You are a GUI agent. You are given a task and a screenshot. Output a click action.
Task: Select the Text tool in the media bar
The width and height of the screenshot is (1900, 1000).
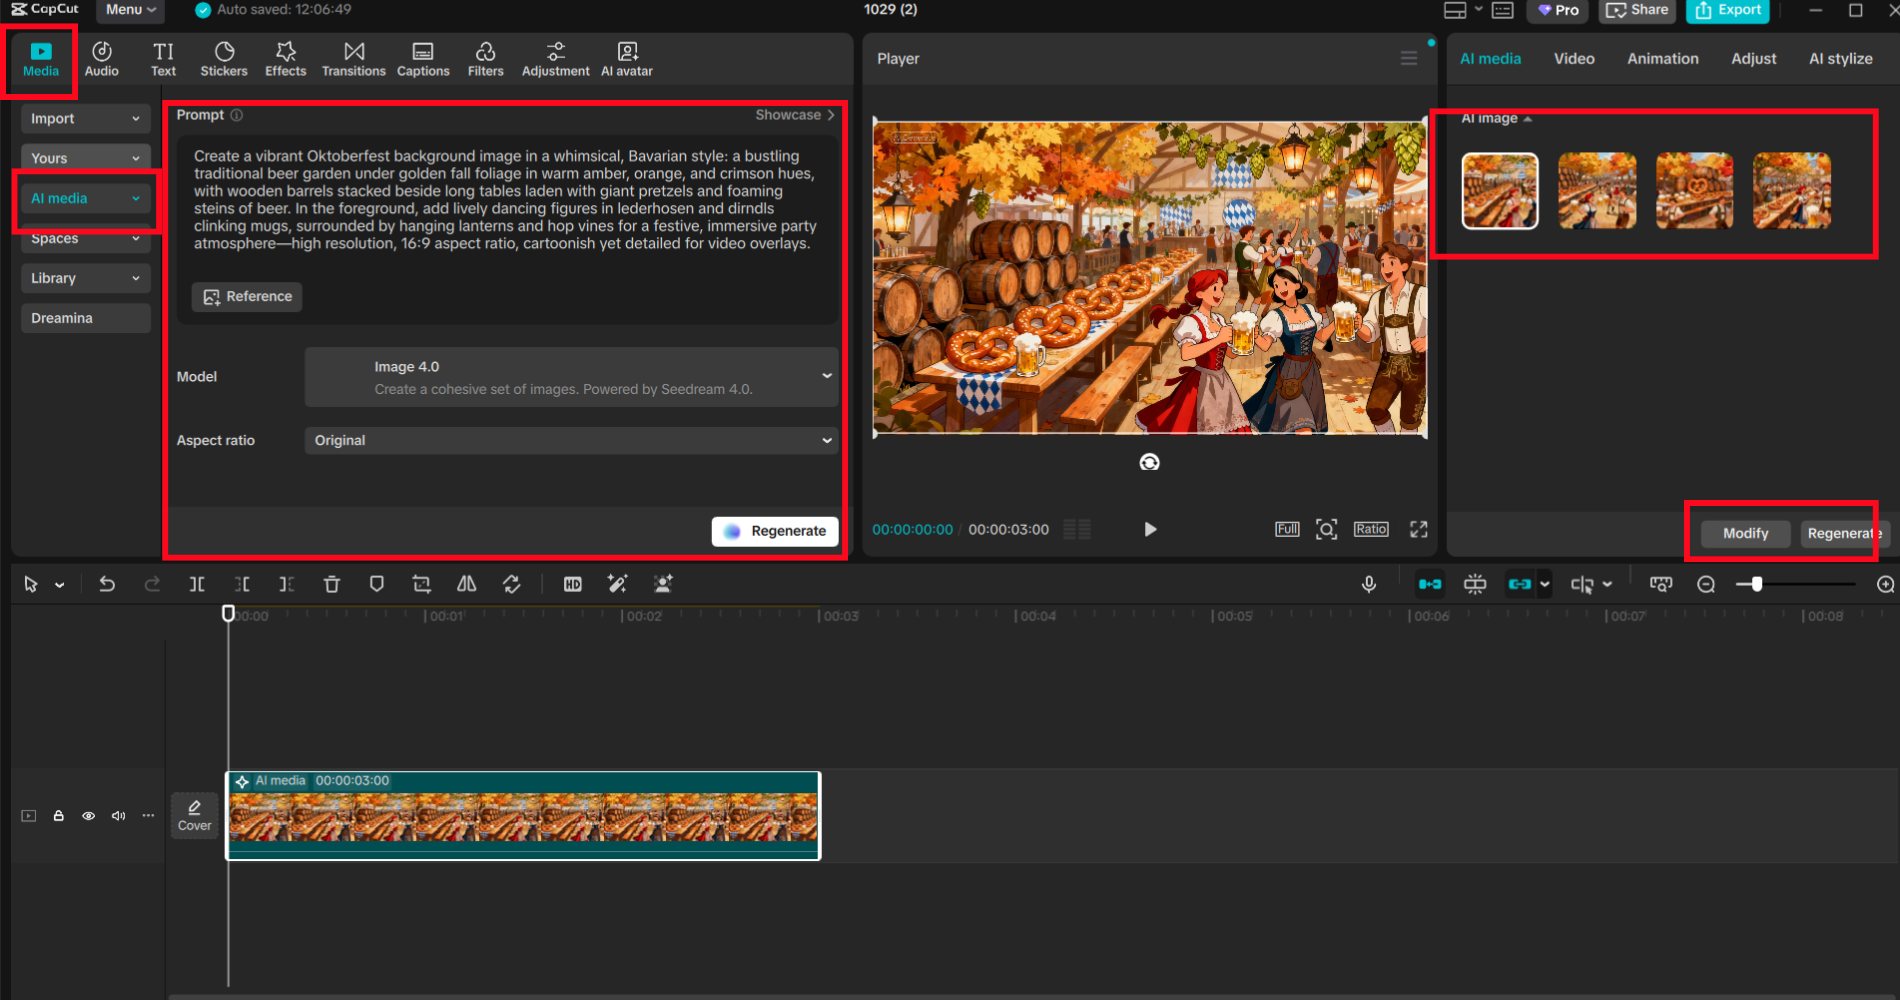tap(163, 57)
